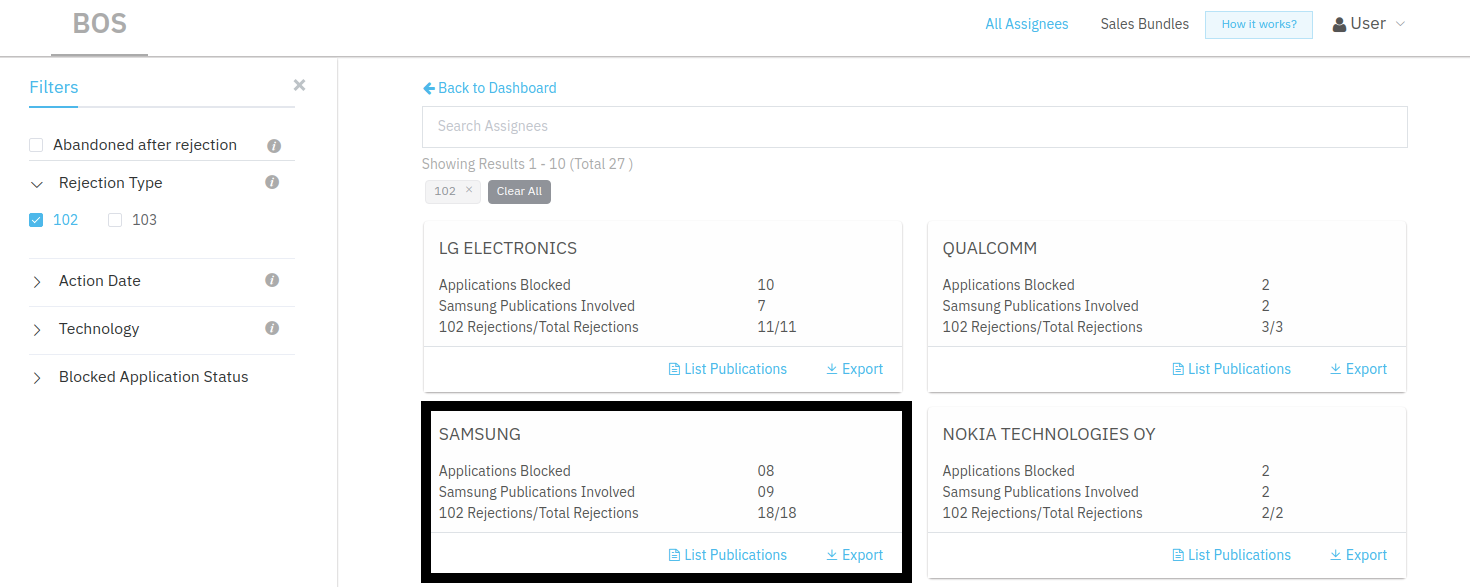1470x587 pixels.
Task: Show info icon for Action Date
Action: click(x=272, y=281)
